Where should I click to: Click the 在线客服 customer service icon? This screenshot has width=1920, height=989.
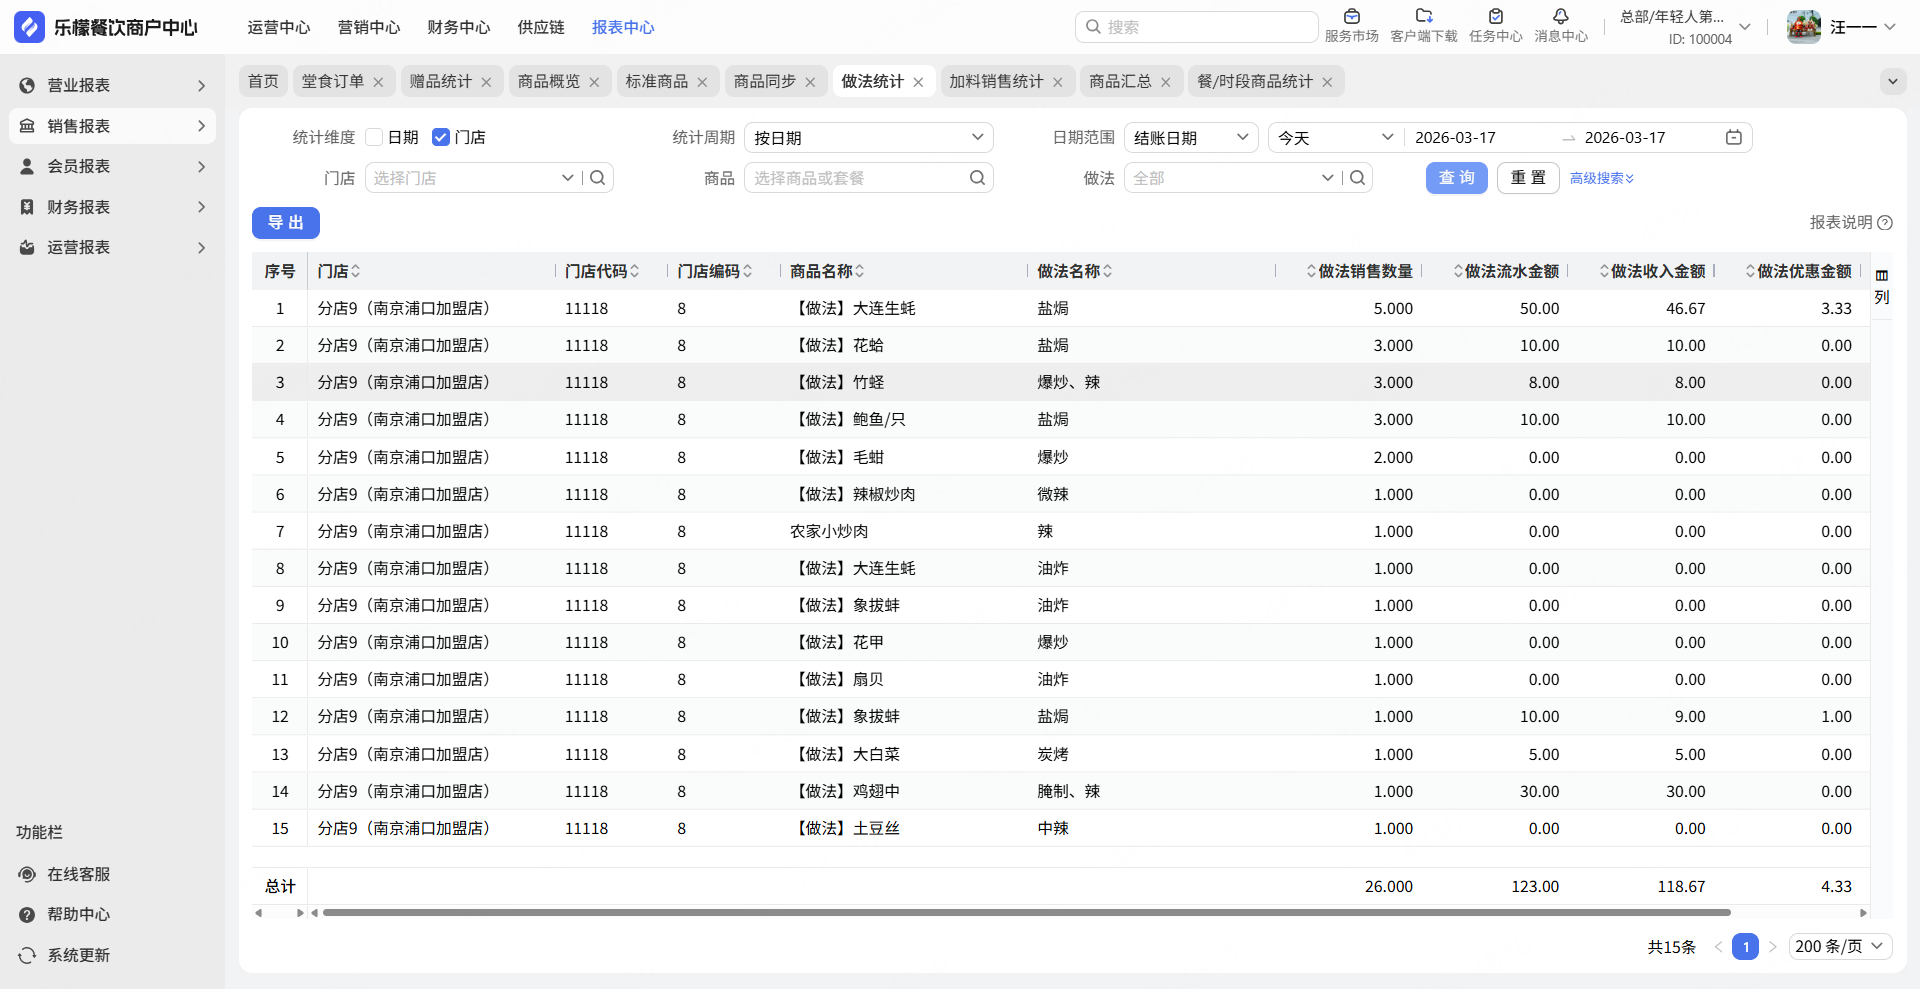tap(27, 875)
